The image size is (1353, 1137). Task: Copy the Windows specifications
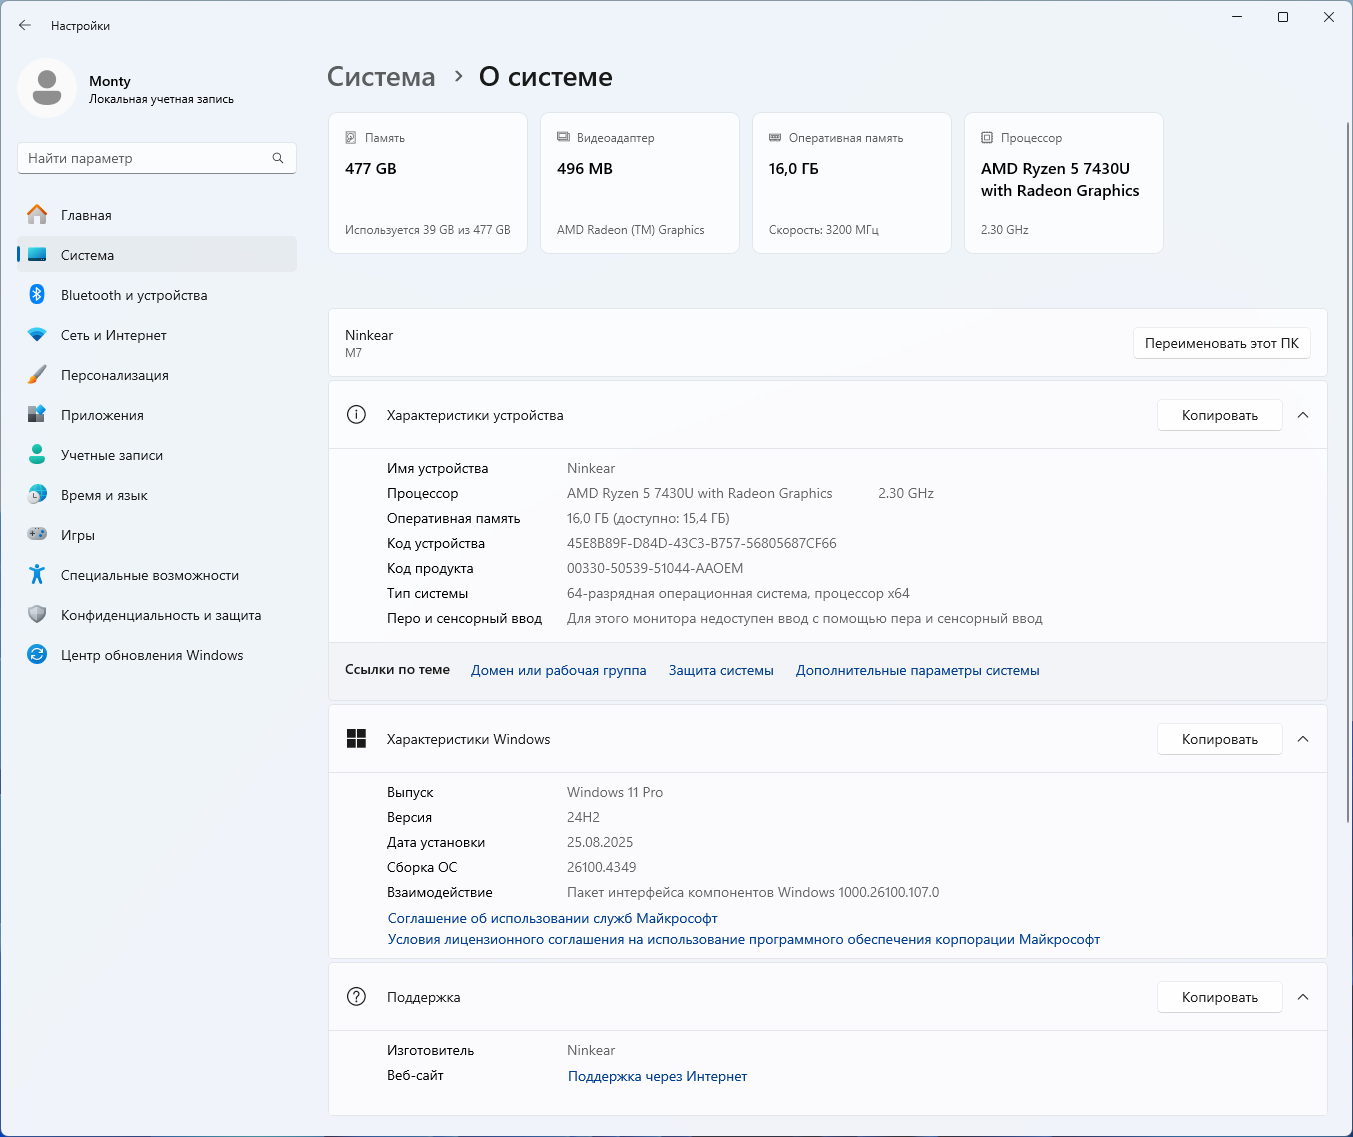[1219, 739]
